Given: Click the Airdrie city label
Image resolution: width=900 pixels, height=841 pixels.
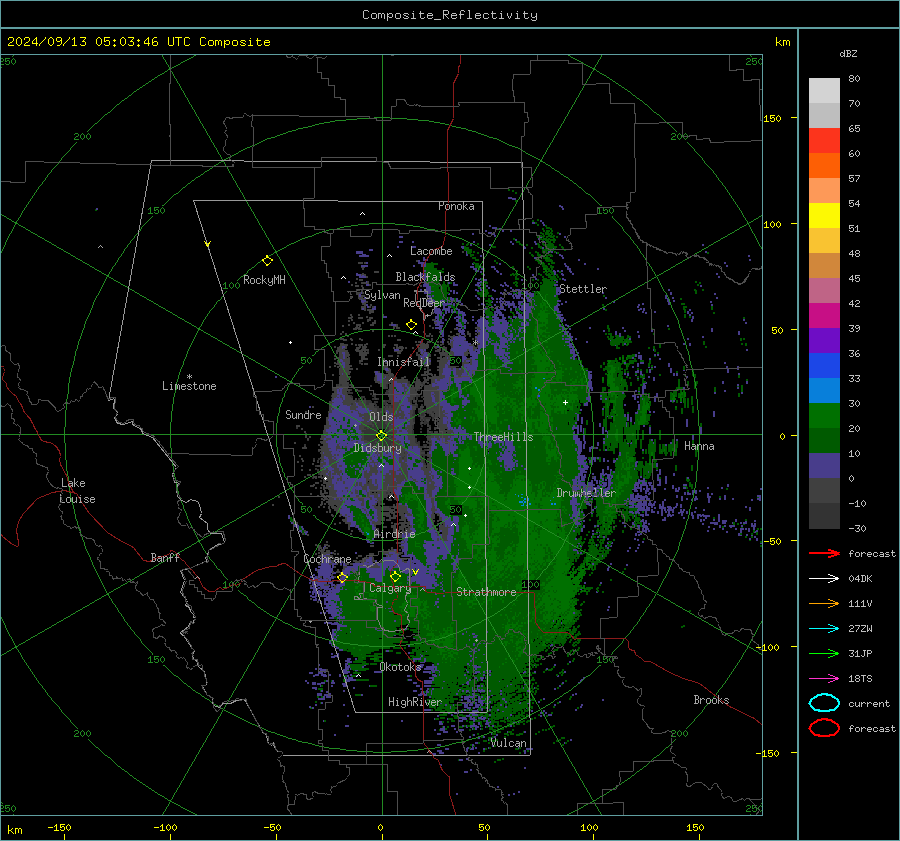Looking at the screenshot, I should click(x=394, y=534).
